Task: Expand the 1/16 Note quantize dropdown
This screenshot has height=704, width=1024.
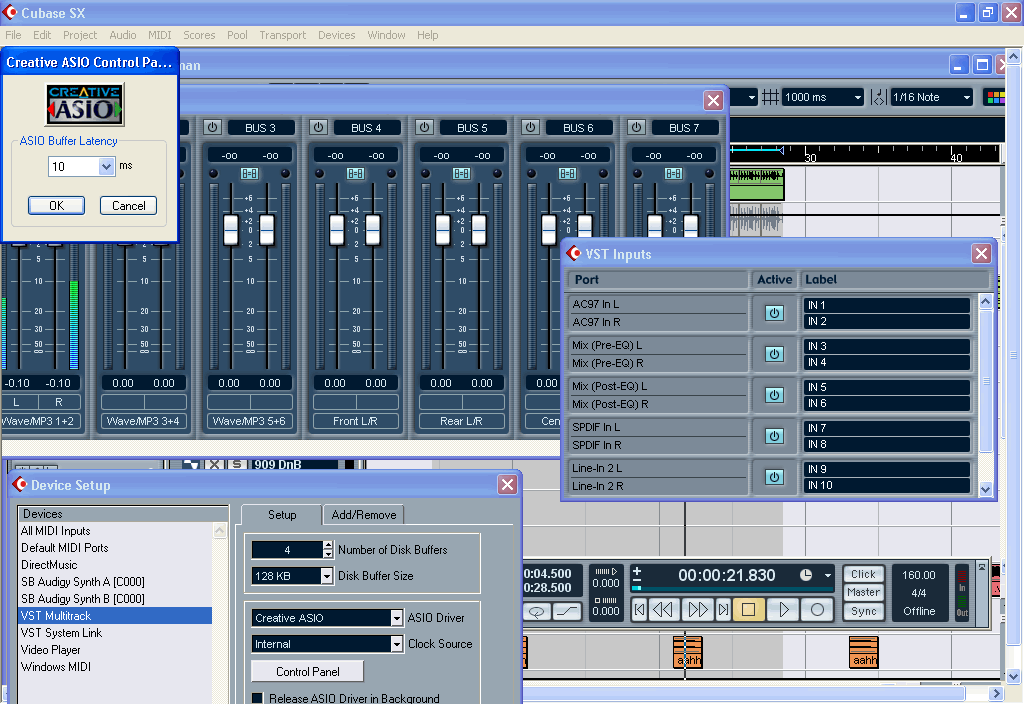Action: coord(966,97)
